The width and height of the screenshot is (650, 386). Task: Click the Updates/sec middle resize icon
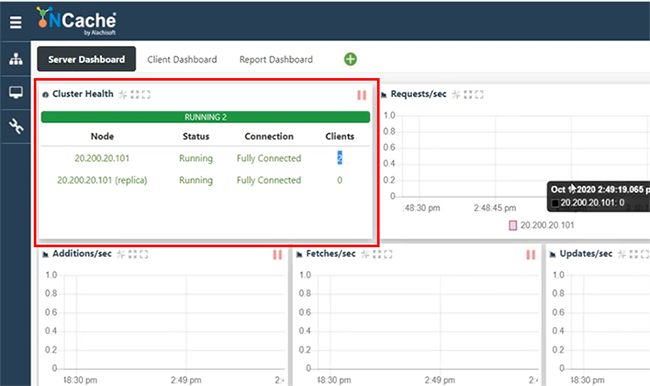[x=633, y=254]
